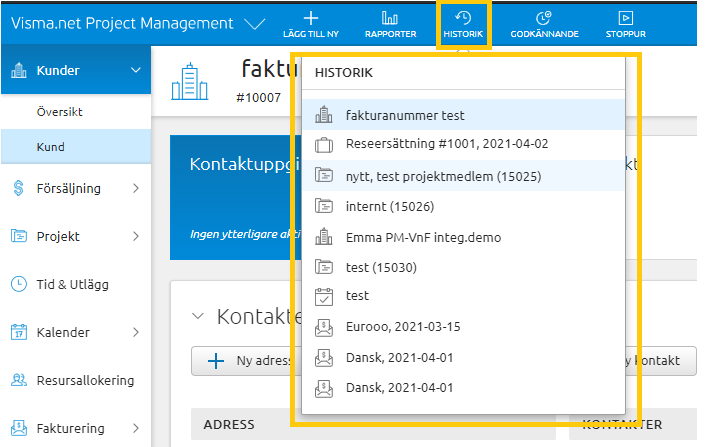Open Kalender menu label
708x447 pixels.
[x=63, y=332]
